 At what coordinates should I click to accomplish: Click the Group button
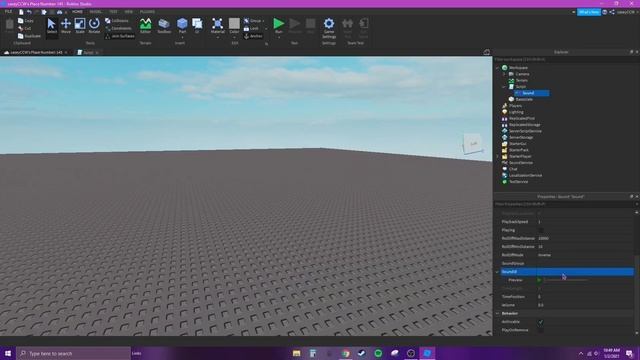click(253, 20)
